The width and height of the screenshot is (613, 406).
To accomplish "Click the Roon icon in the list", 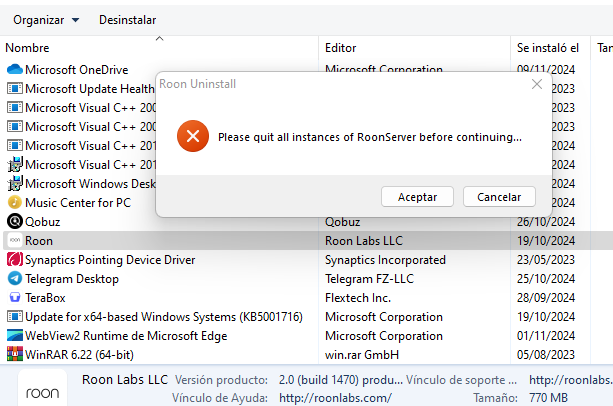I will click(15, 240).
